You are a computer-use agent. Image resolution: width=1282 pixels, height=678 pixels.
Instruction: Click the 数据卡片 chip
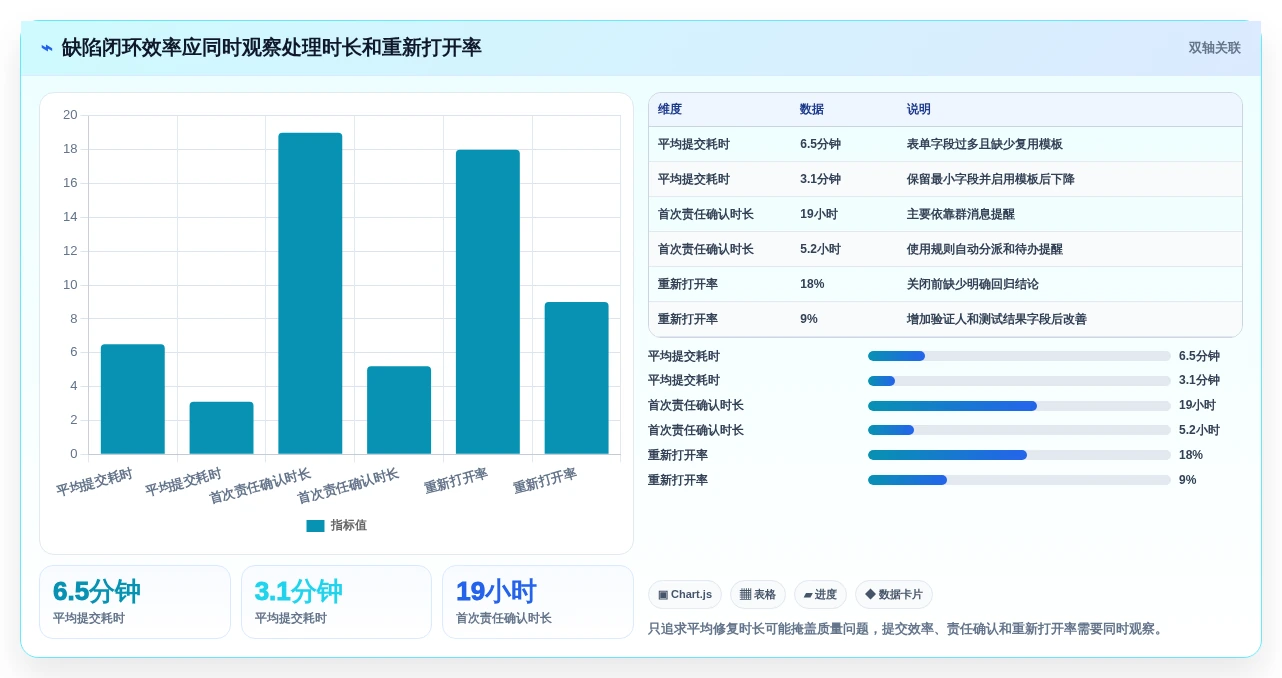894,594
